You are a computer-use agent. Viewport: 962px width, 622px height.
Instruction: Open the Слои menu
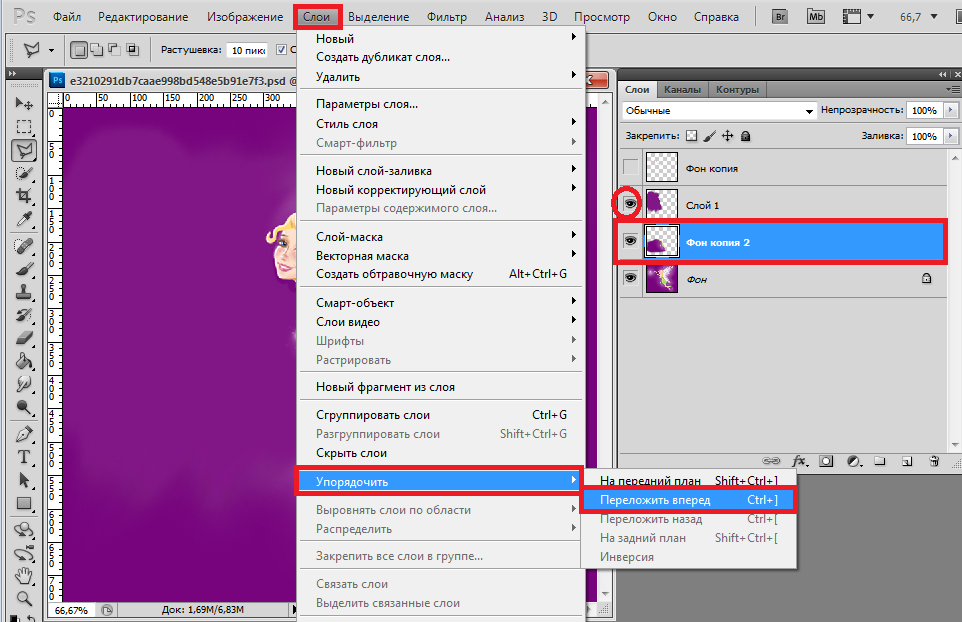pos(317,17)
